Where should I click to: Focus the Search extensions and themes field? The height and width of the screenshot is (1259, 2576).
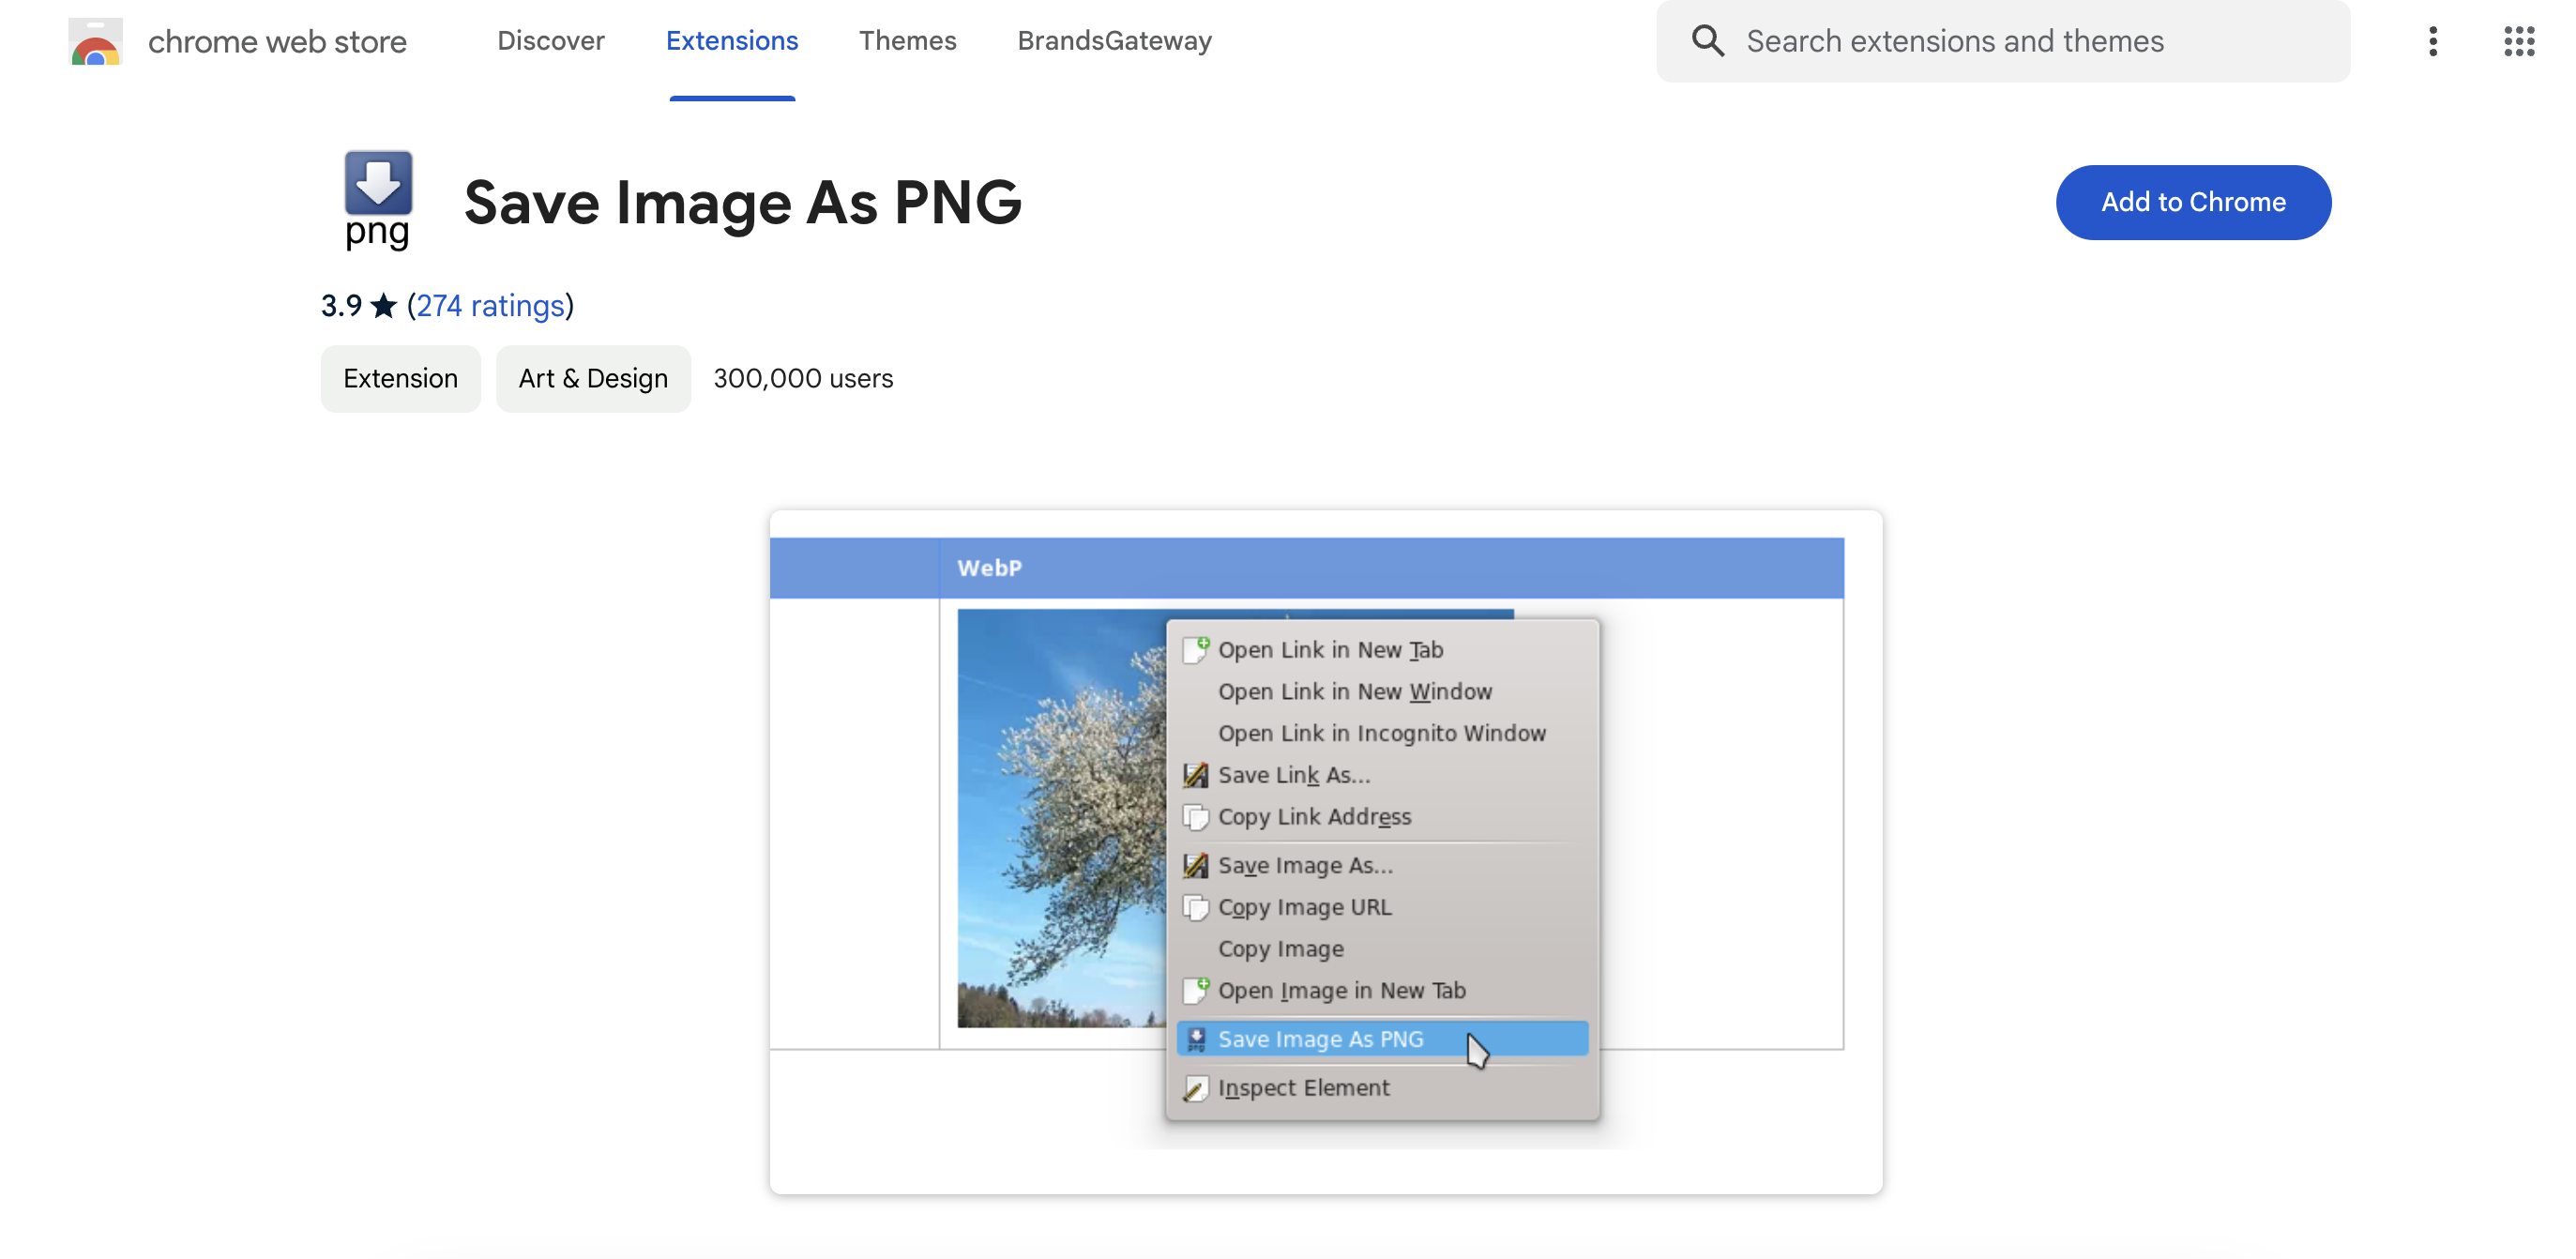[x=2002, y=41]
